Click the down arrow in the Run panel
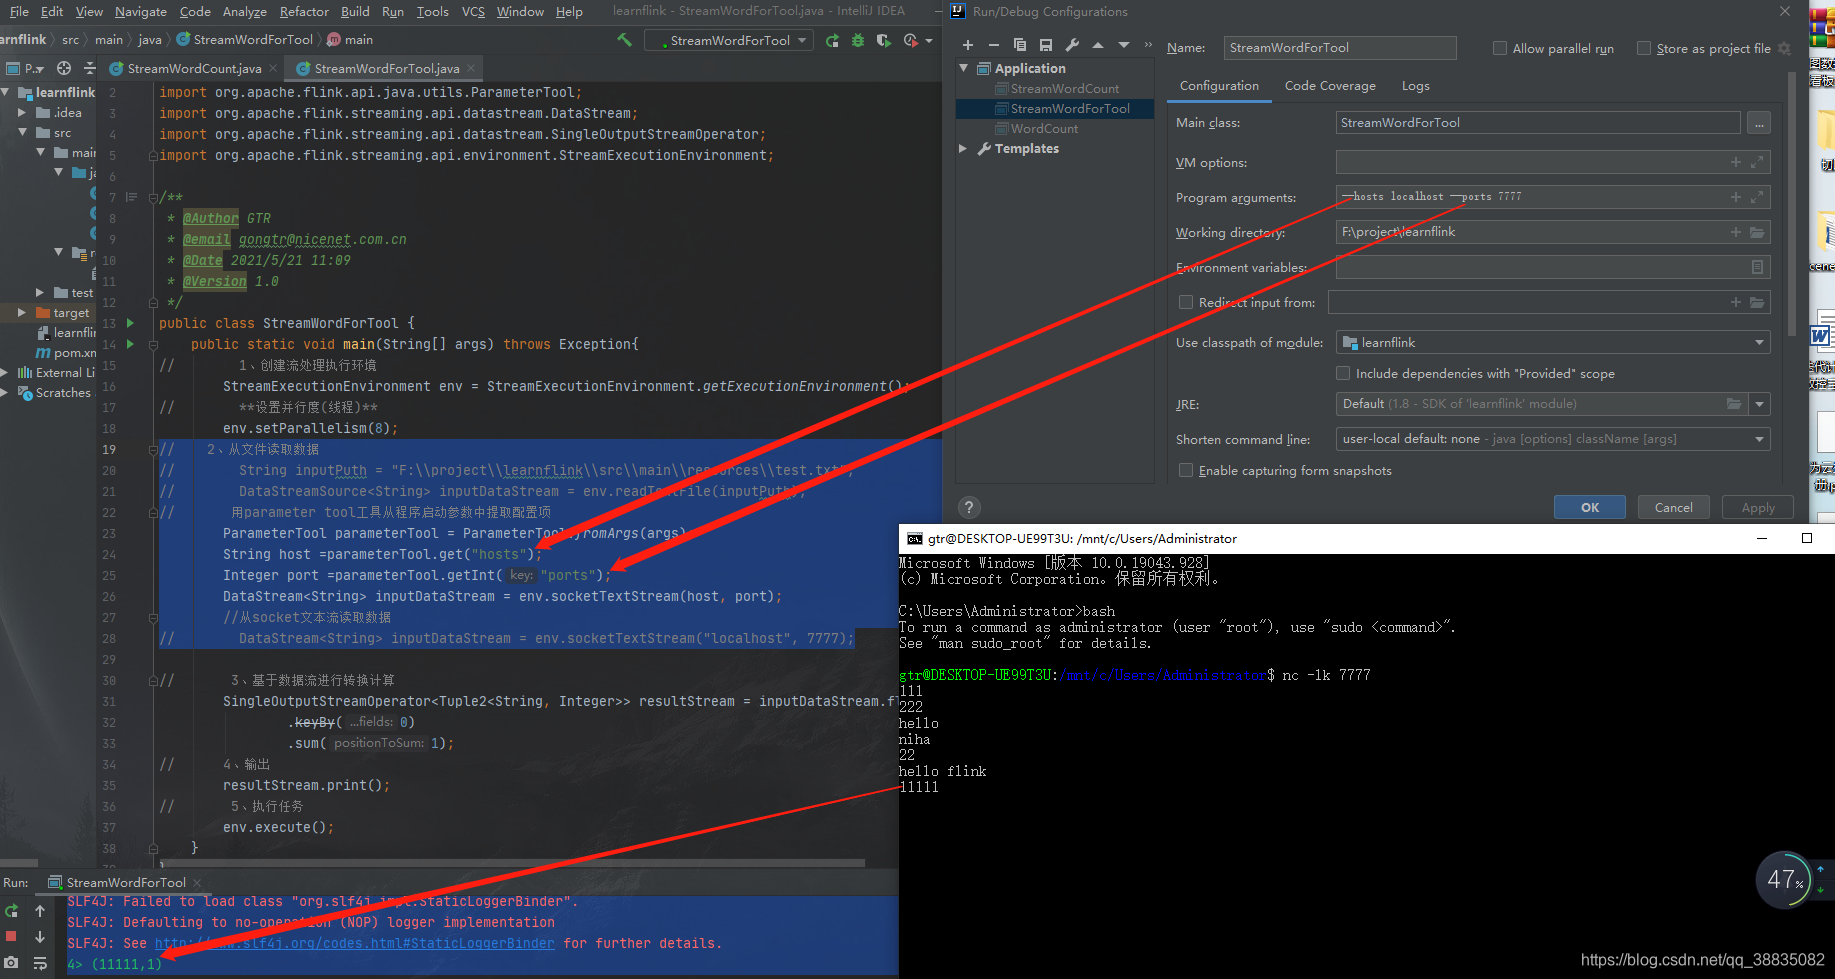This screenshot has width=1835, height=979. (x=40, y=936)
